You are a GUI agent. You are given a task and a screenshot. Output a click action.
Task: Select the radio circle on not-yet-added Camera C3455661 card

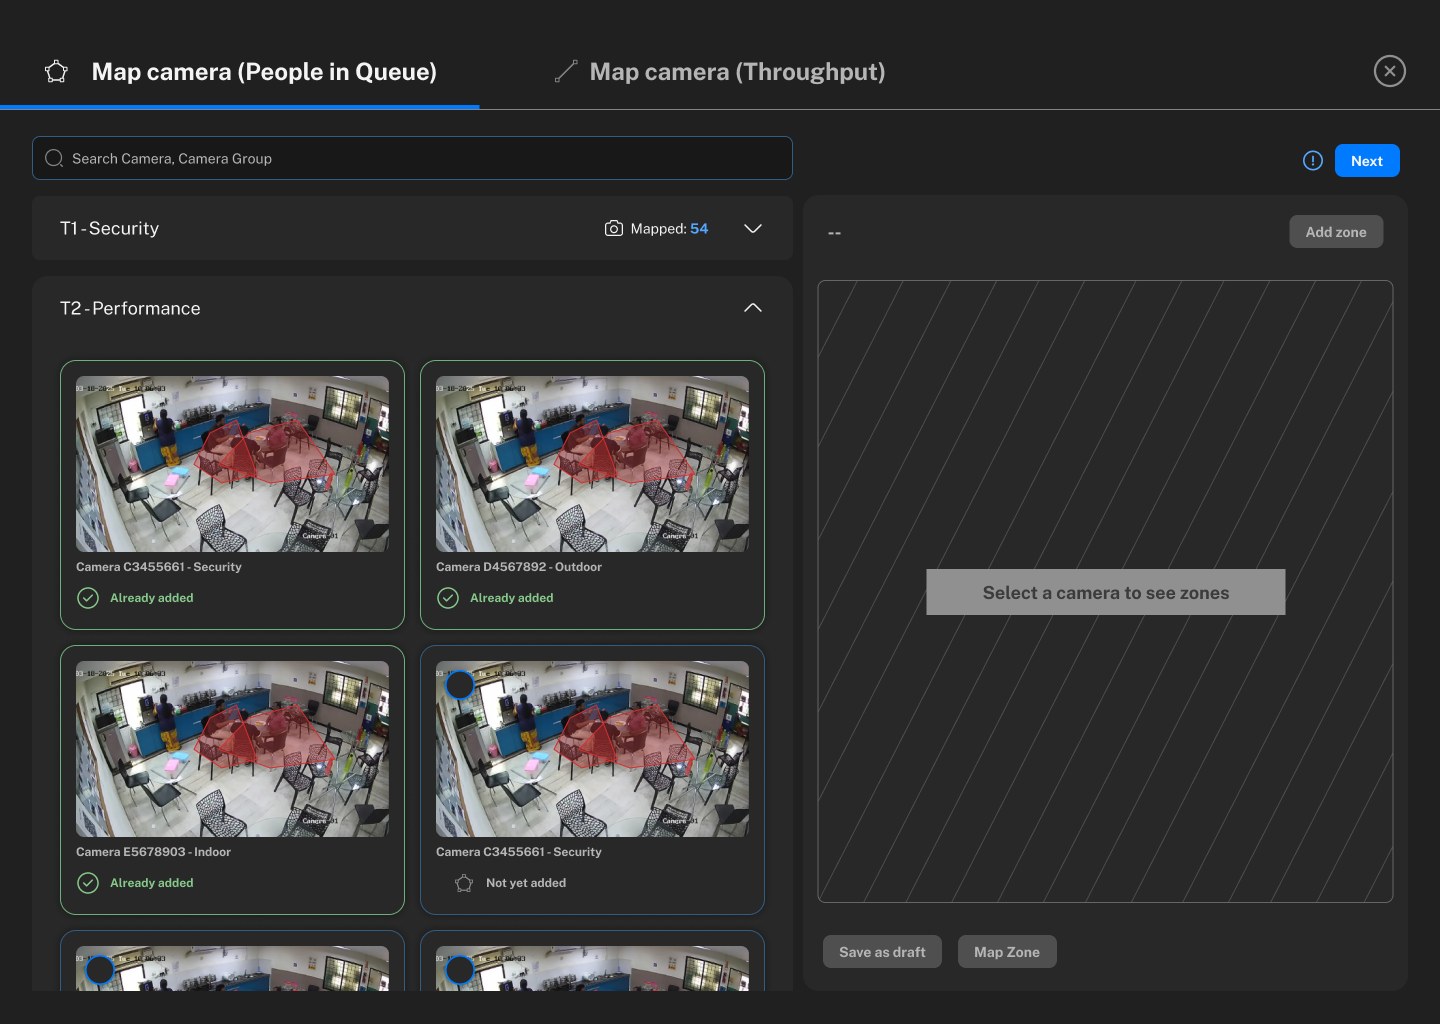coord(459,685)
